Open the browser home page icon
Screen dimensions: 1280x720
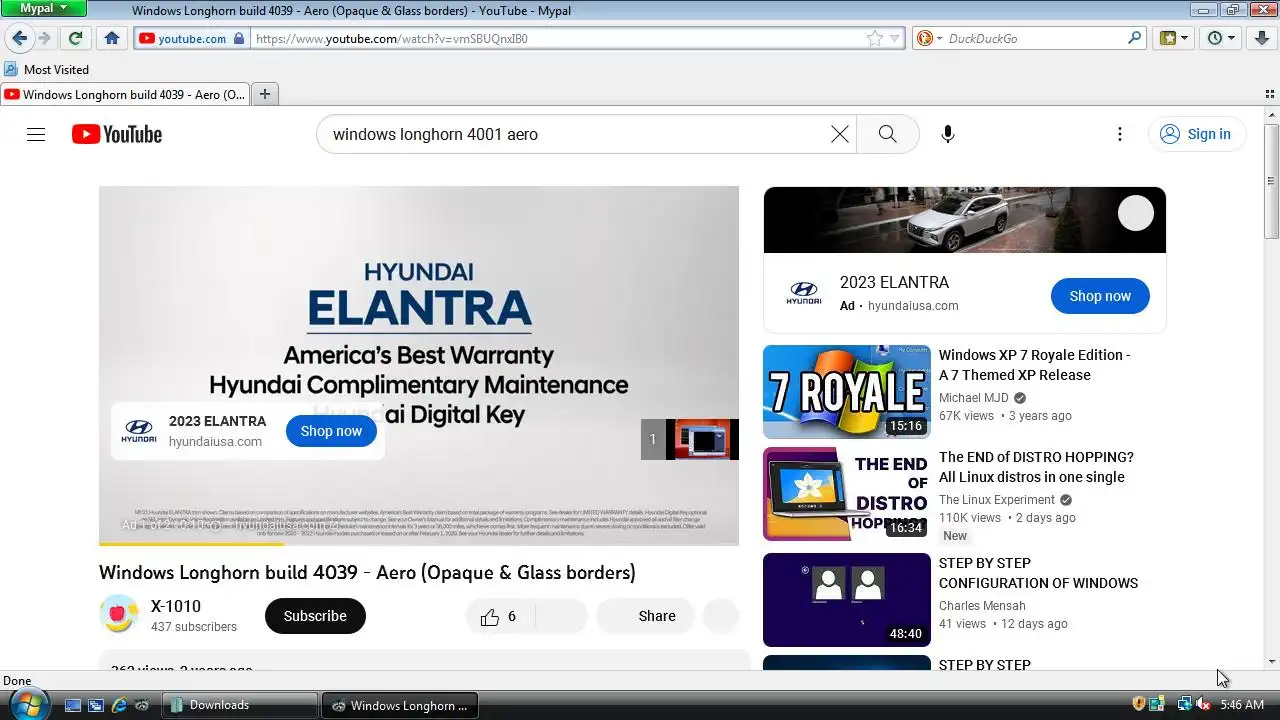pos(112,38)
